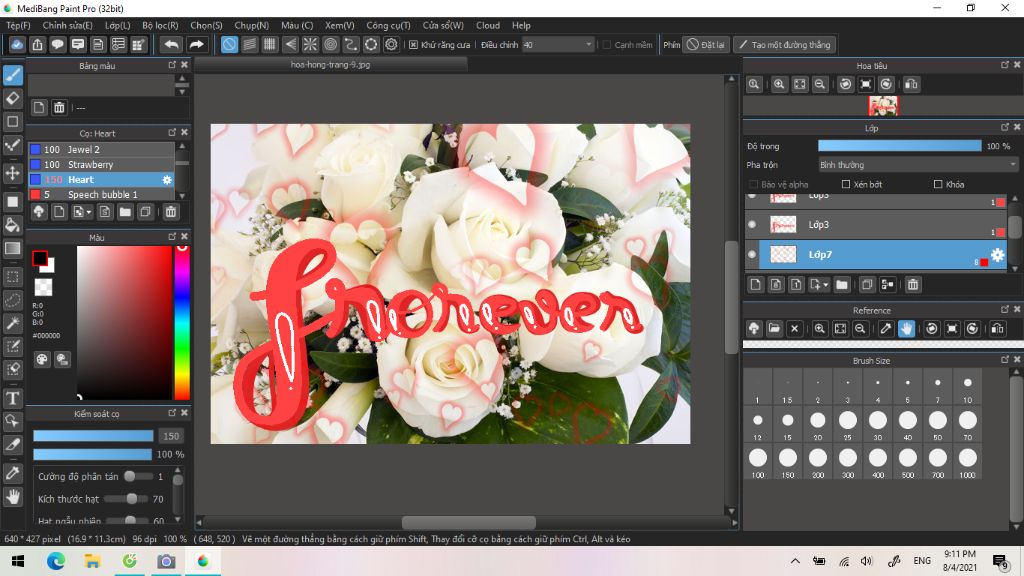Image resolution: width=1024 pixels, height=576 pixels.
Task: Select the transparent color swatch
Action: click(43, 287)
